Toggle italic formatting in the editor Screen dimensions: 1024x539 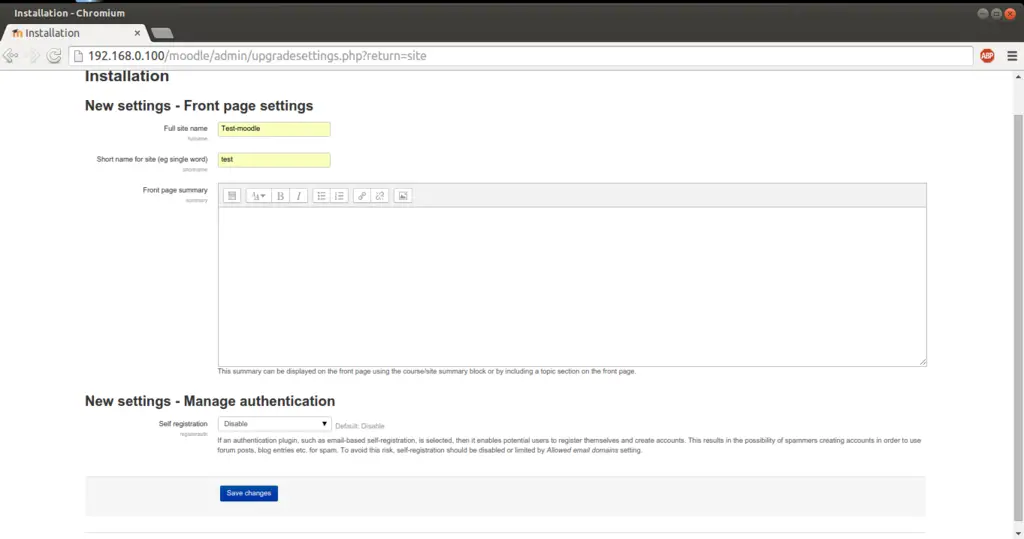(x=298, y=196)
